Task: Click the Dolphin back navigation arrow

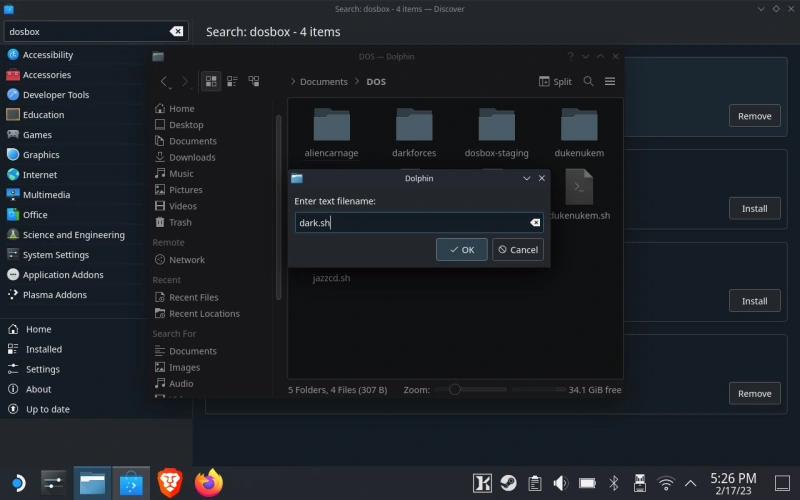Action: click(165, 82)
